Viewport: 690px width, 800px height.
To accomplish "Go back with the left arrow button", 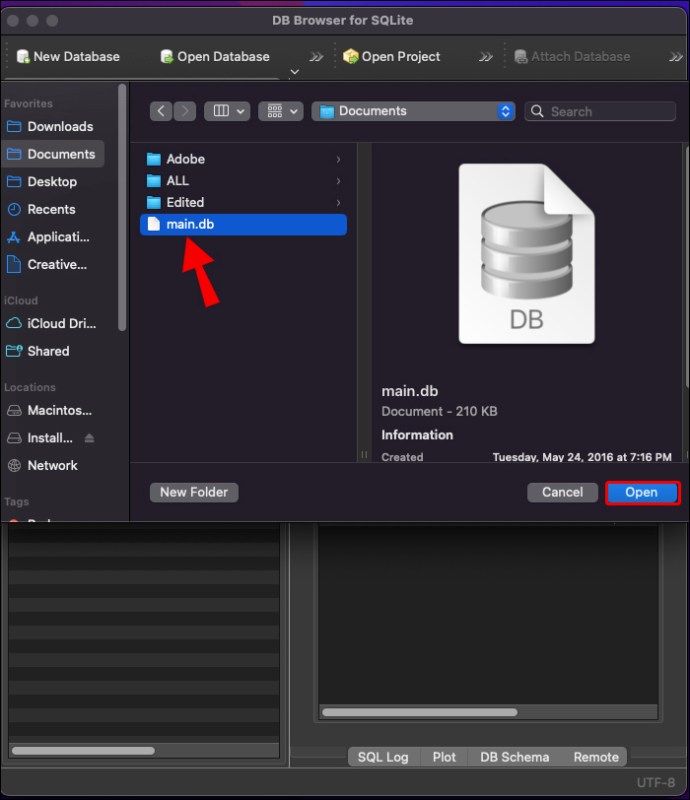I will pyautogui.click(x=161, y=111).
